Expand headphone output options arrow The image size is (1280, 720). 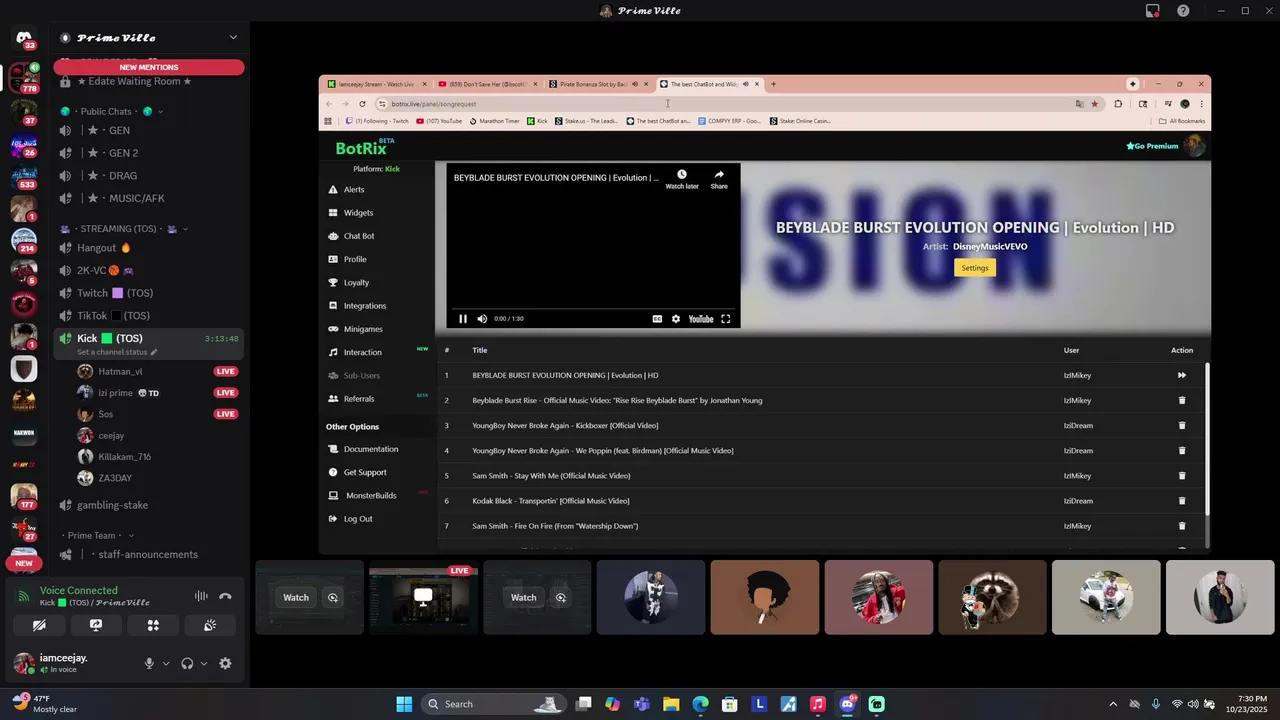coord(204,664)
